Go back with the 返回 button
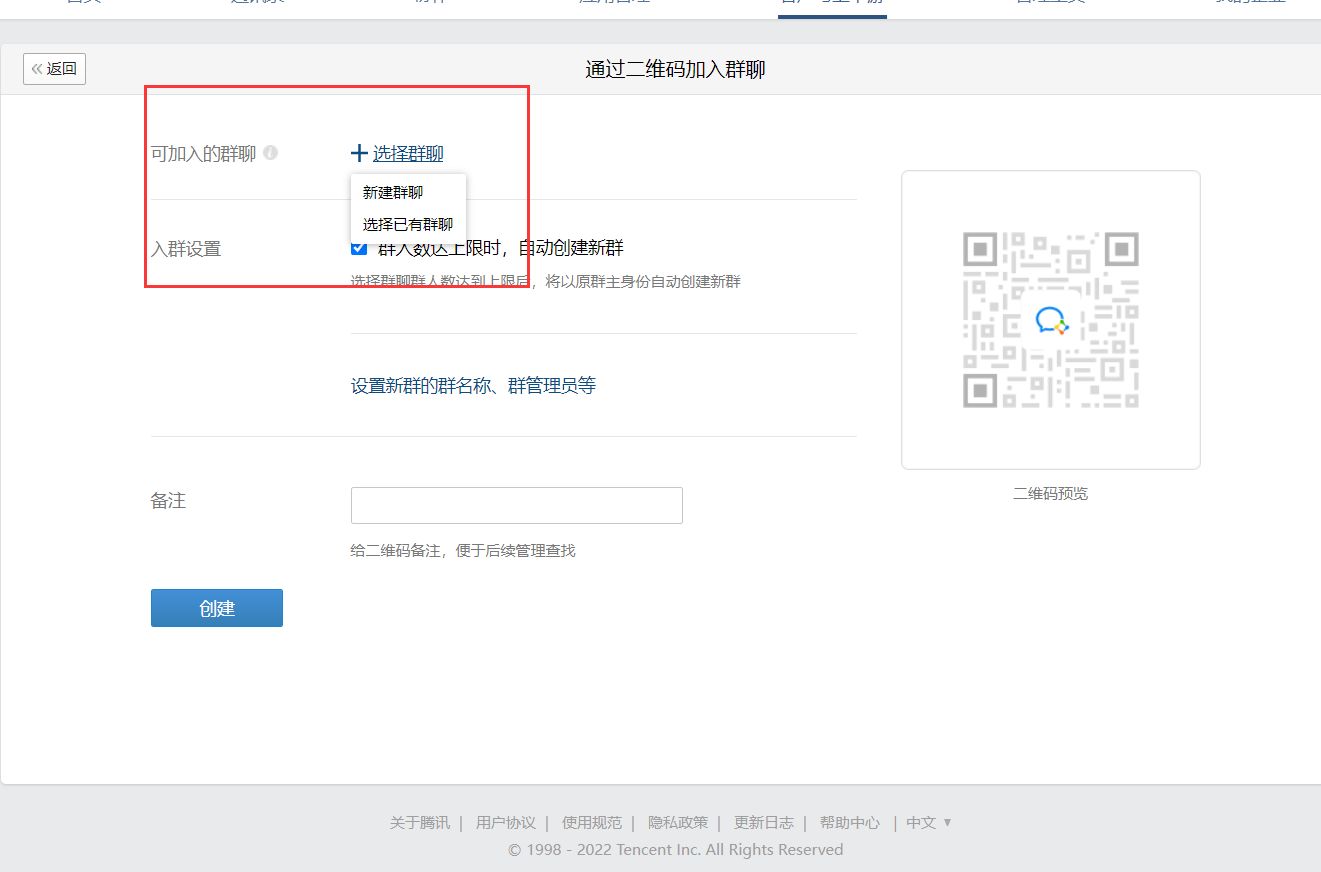Screen dimensions: 1321x872 tap(54, 69)
